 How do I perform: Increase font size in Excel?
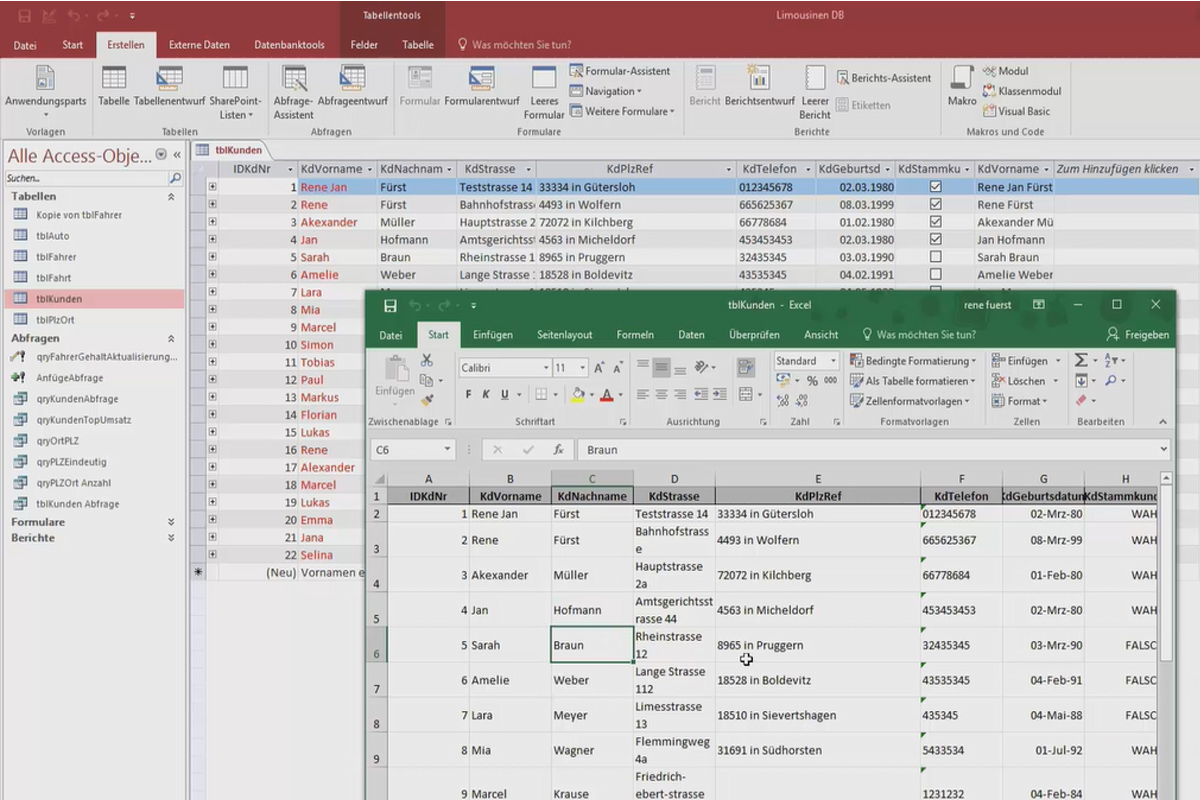coord(599,368)
